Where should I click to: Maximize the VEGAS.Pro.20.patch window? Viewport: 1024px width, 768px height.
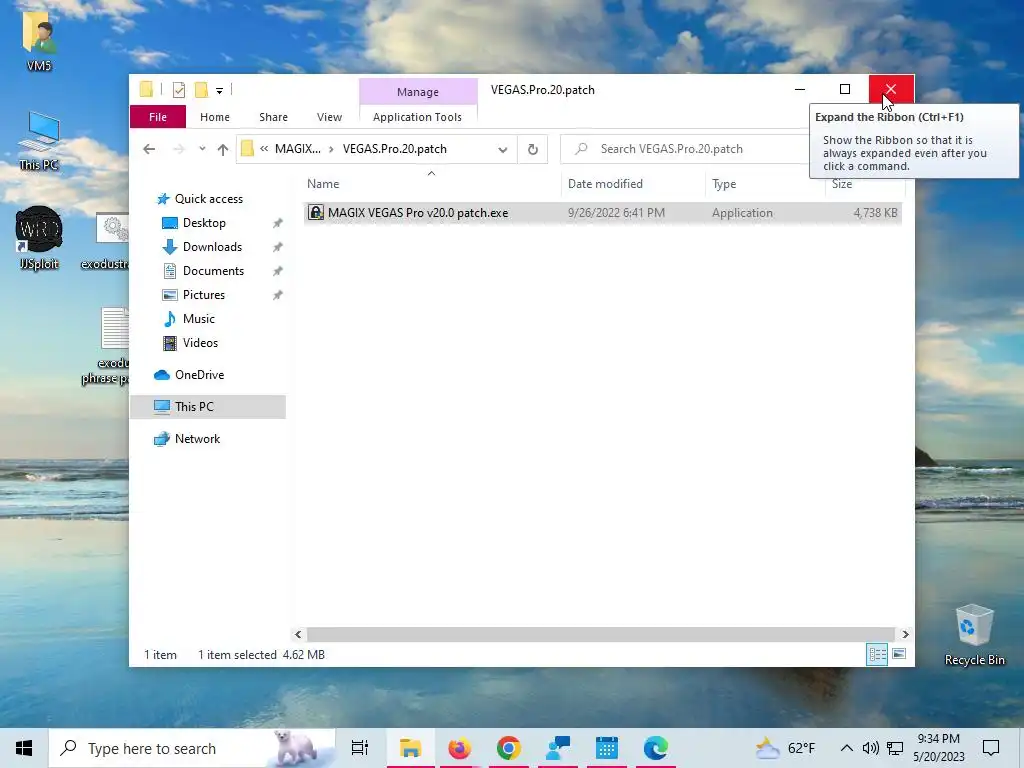(844, 89)
